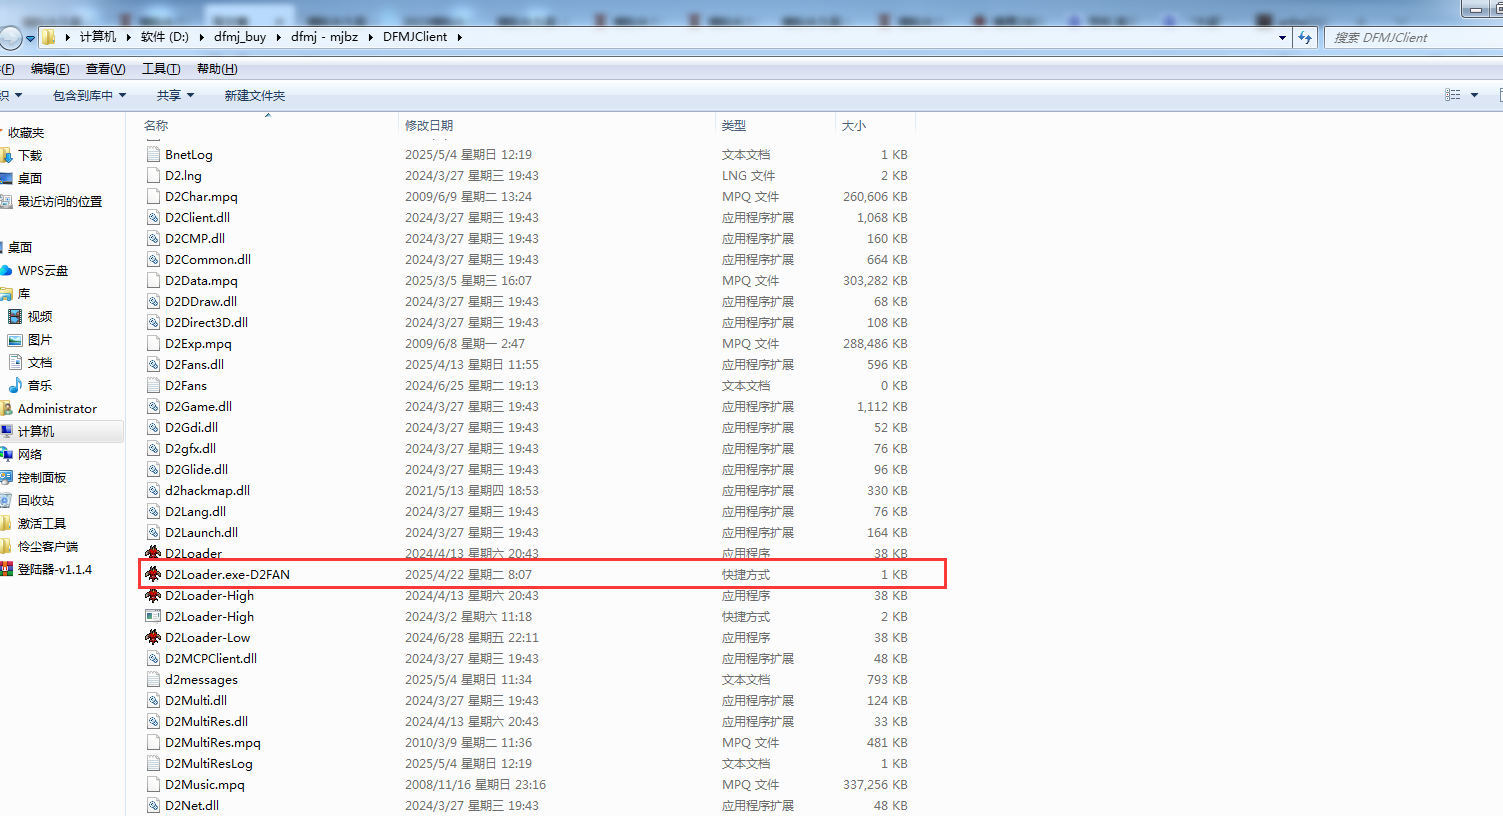Select the D2MultiRes.mpq file name

(x=213, y=743)
